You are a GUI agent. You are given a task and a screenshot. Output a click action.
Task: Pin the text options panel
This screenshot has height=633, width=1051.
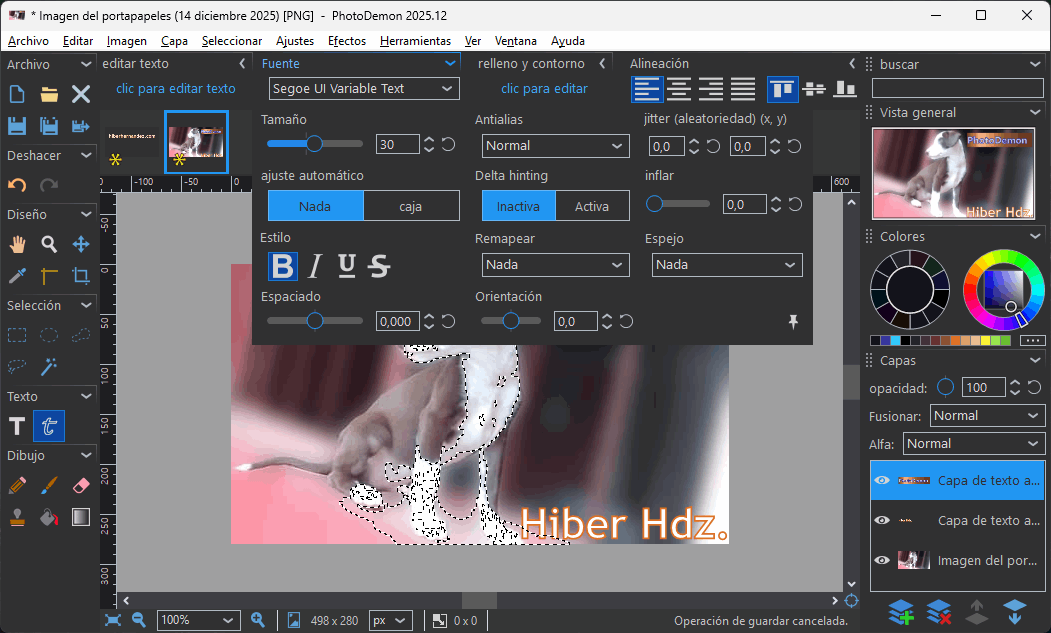pos(793,322)
